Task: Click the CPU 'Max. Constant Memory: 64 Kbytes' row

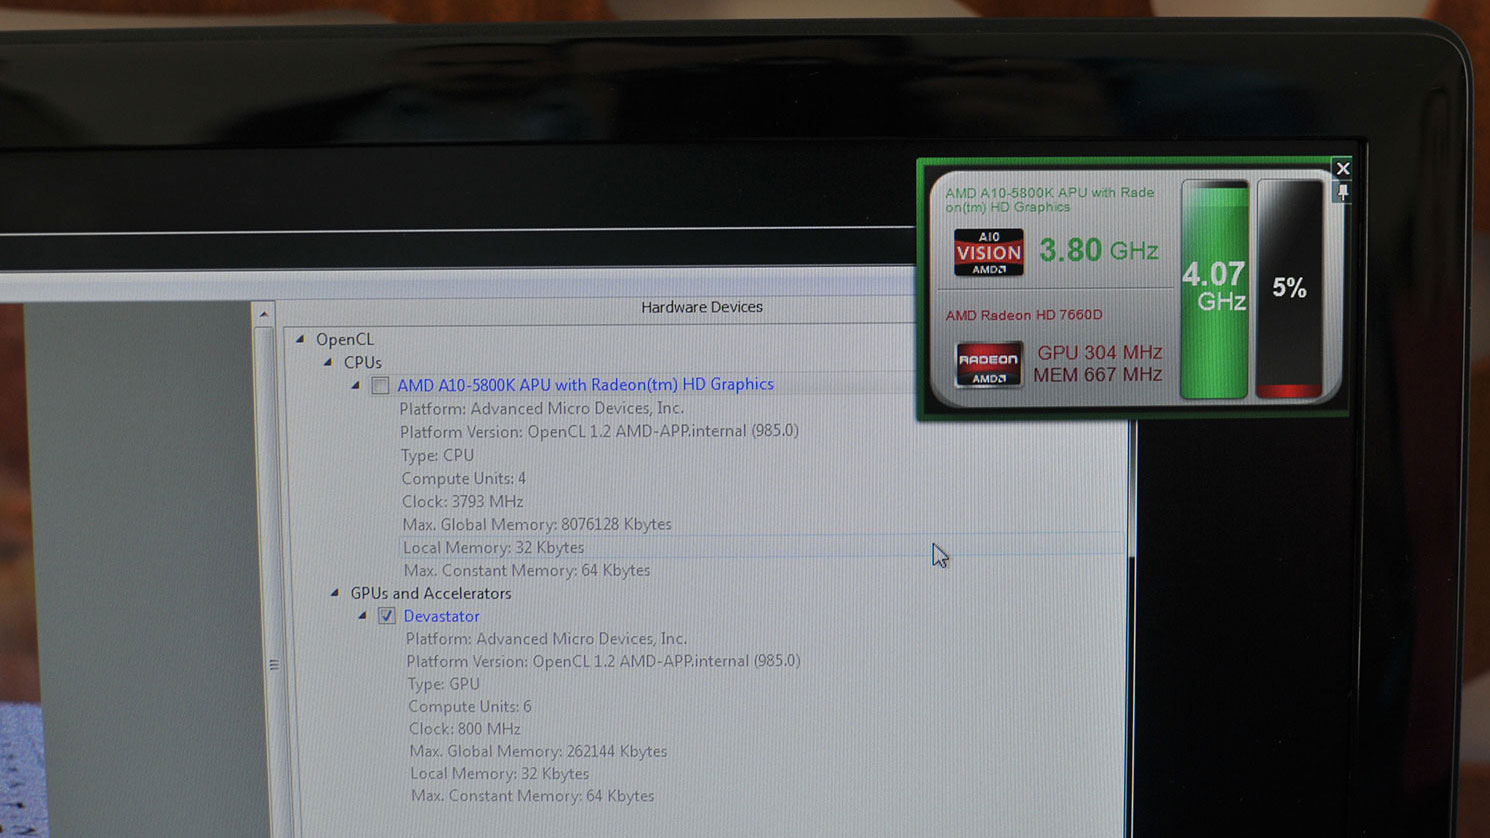Action: pyautogui.click(x=526, y=570)
